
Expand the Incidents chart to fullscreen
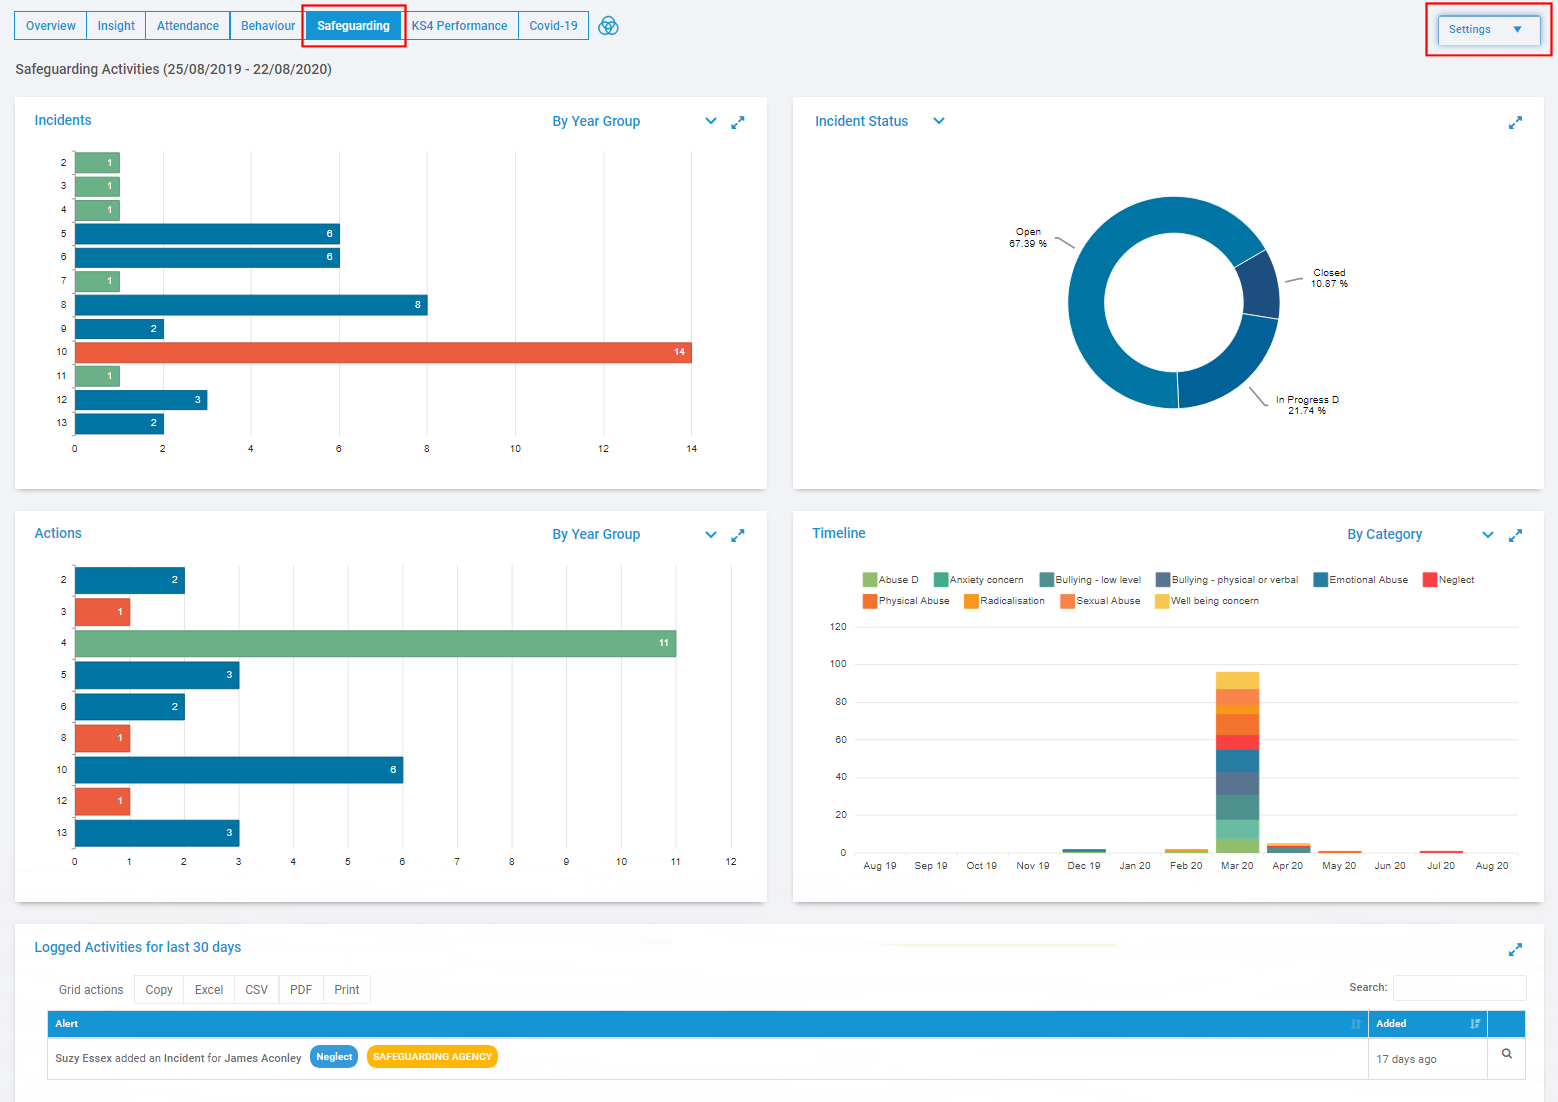738,121
